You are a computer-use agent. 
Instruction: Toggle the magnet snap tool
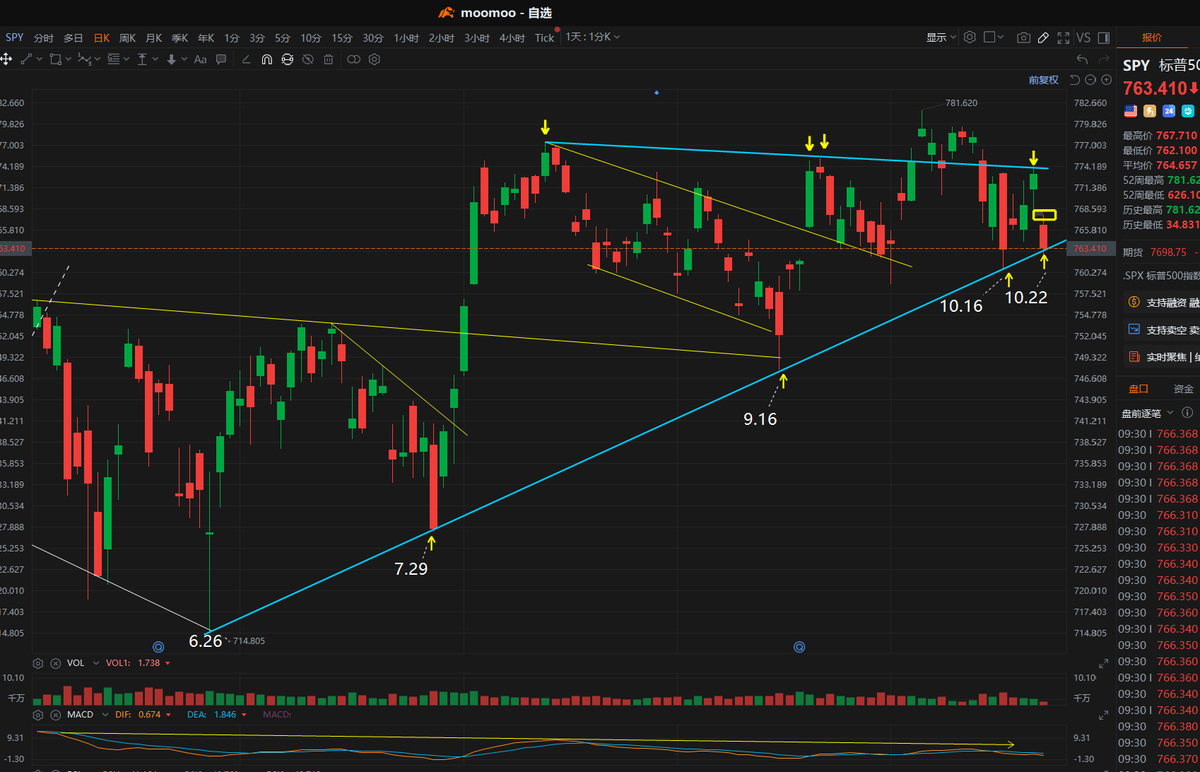coord(266,59)
